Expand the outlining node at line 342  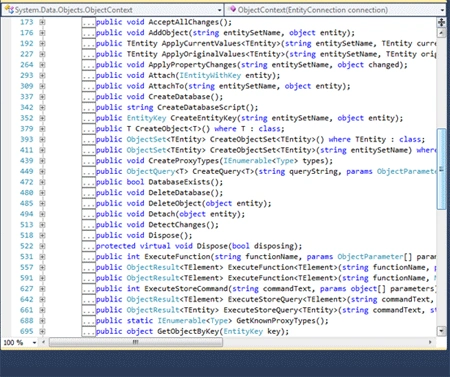[x=42, y=108]
